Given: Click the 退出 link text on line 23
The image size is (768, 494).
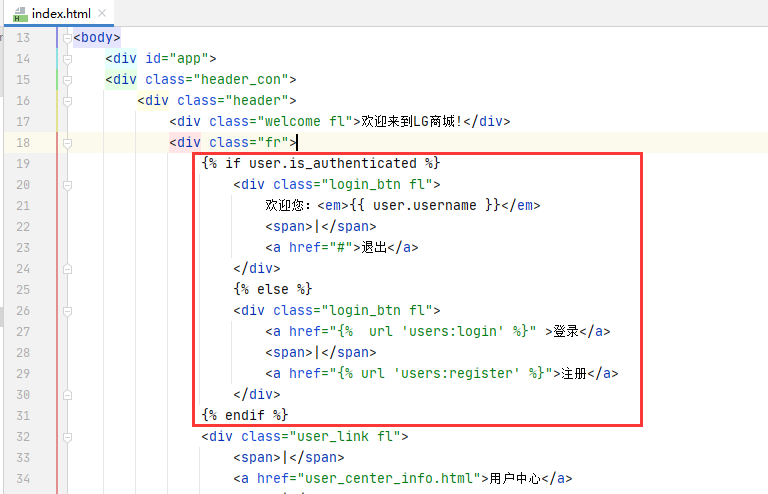Looking at the screenshot, I should pyautogui.click(x=374, y=247).
